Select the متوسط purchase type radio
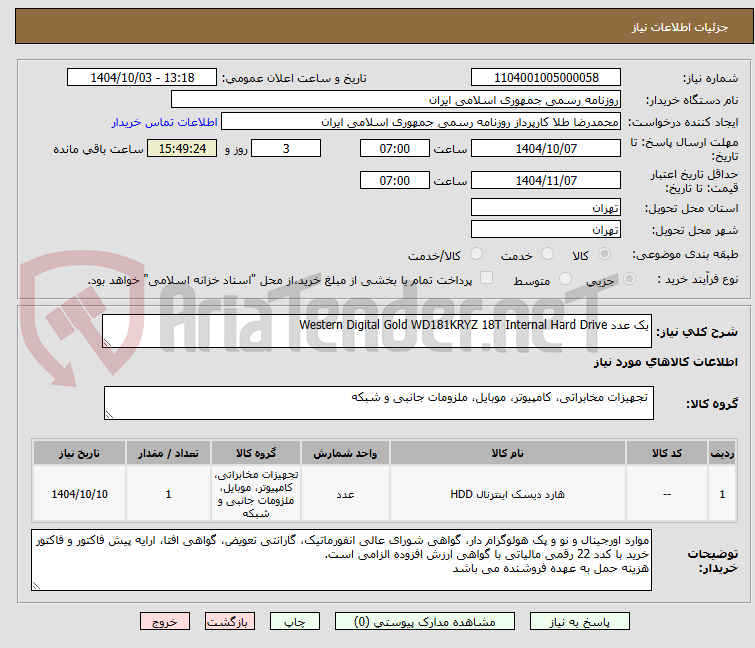755x648 pixels. [x=565, y=279]
